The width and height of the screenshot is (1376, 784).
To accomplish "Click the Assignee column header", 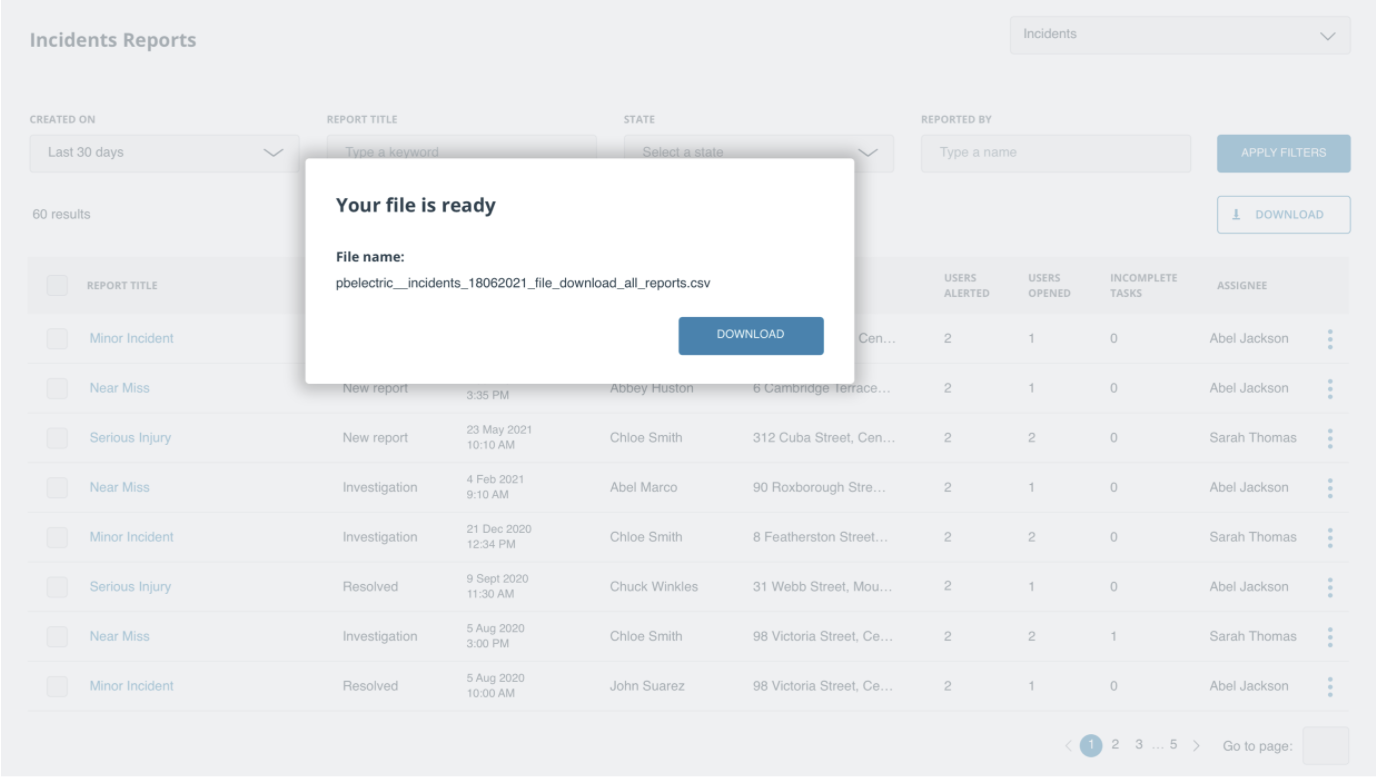I will point(1242,286).
